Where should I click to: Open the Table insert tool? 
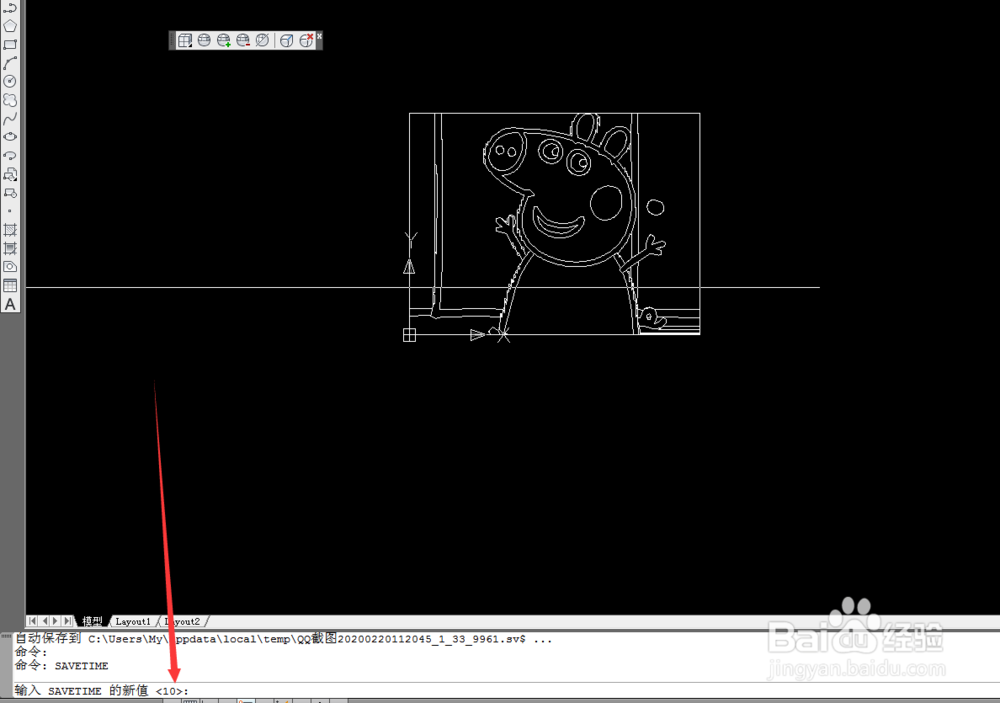[x=10, y=285]
